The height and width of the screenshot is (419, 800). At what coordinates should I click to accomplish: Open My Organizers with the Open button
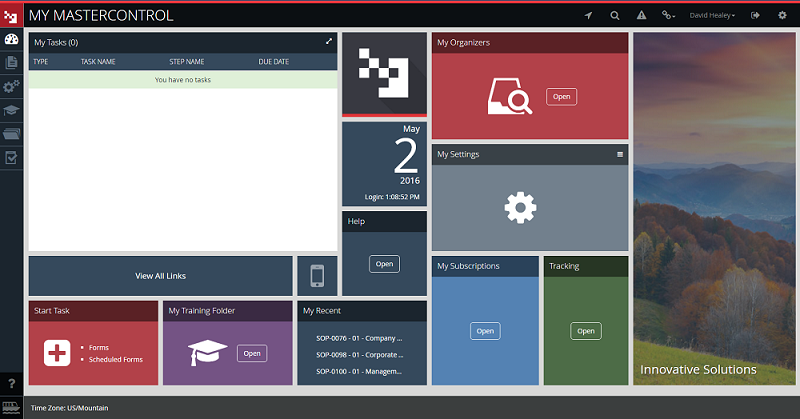561,96
